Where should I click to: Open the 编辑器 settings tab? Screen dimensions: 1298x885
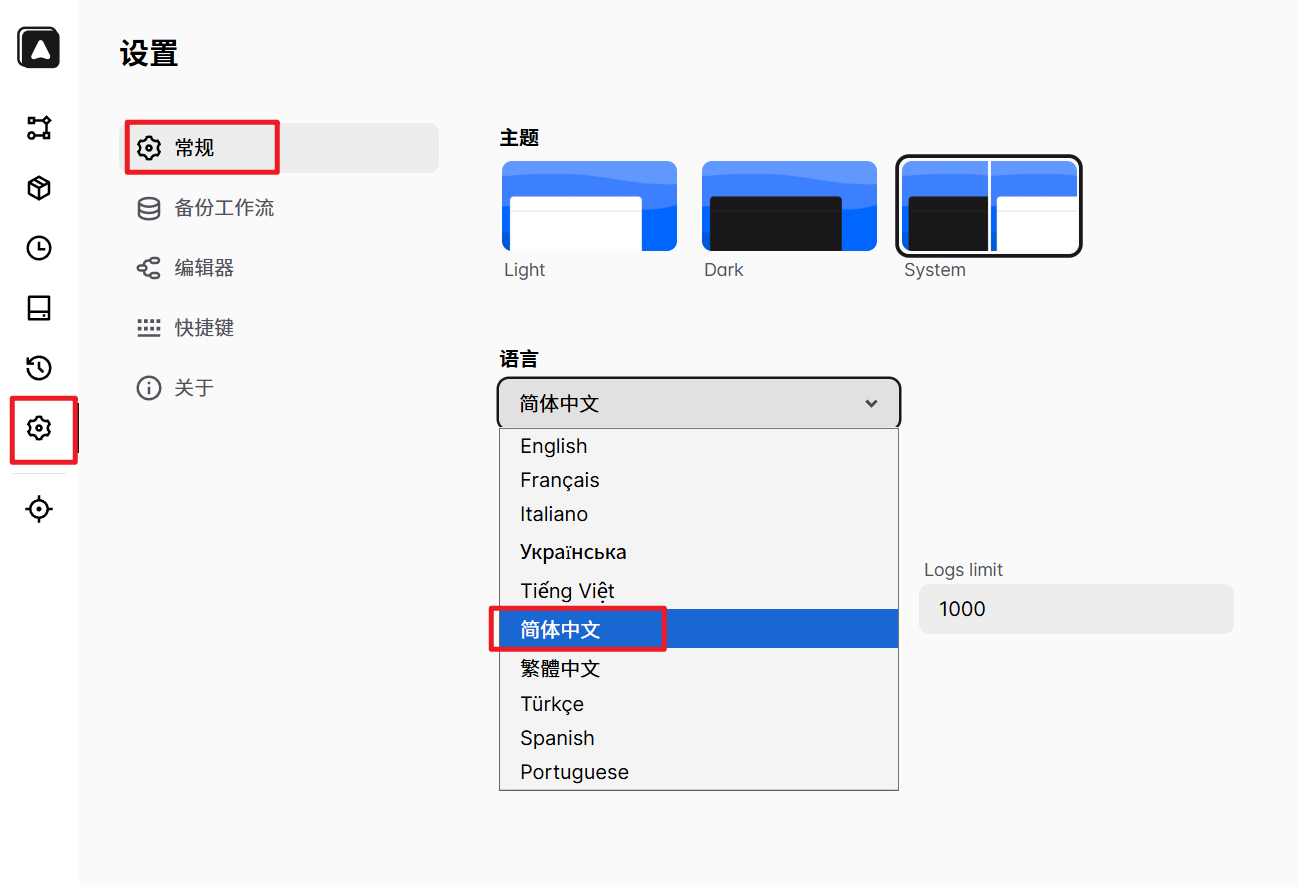(204, 268)
